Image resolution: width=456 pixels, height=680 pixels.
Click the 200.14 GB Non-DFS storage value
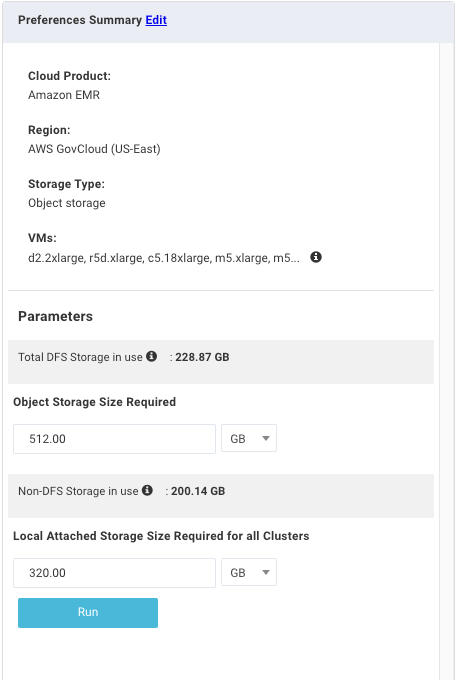(x=198, y=491)
